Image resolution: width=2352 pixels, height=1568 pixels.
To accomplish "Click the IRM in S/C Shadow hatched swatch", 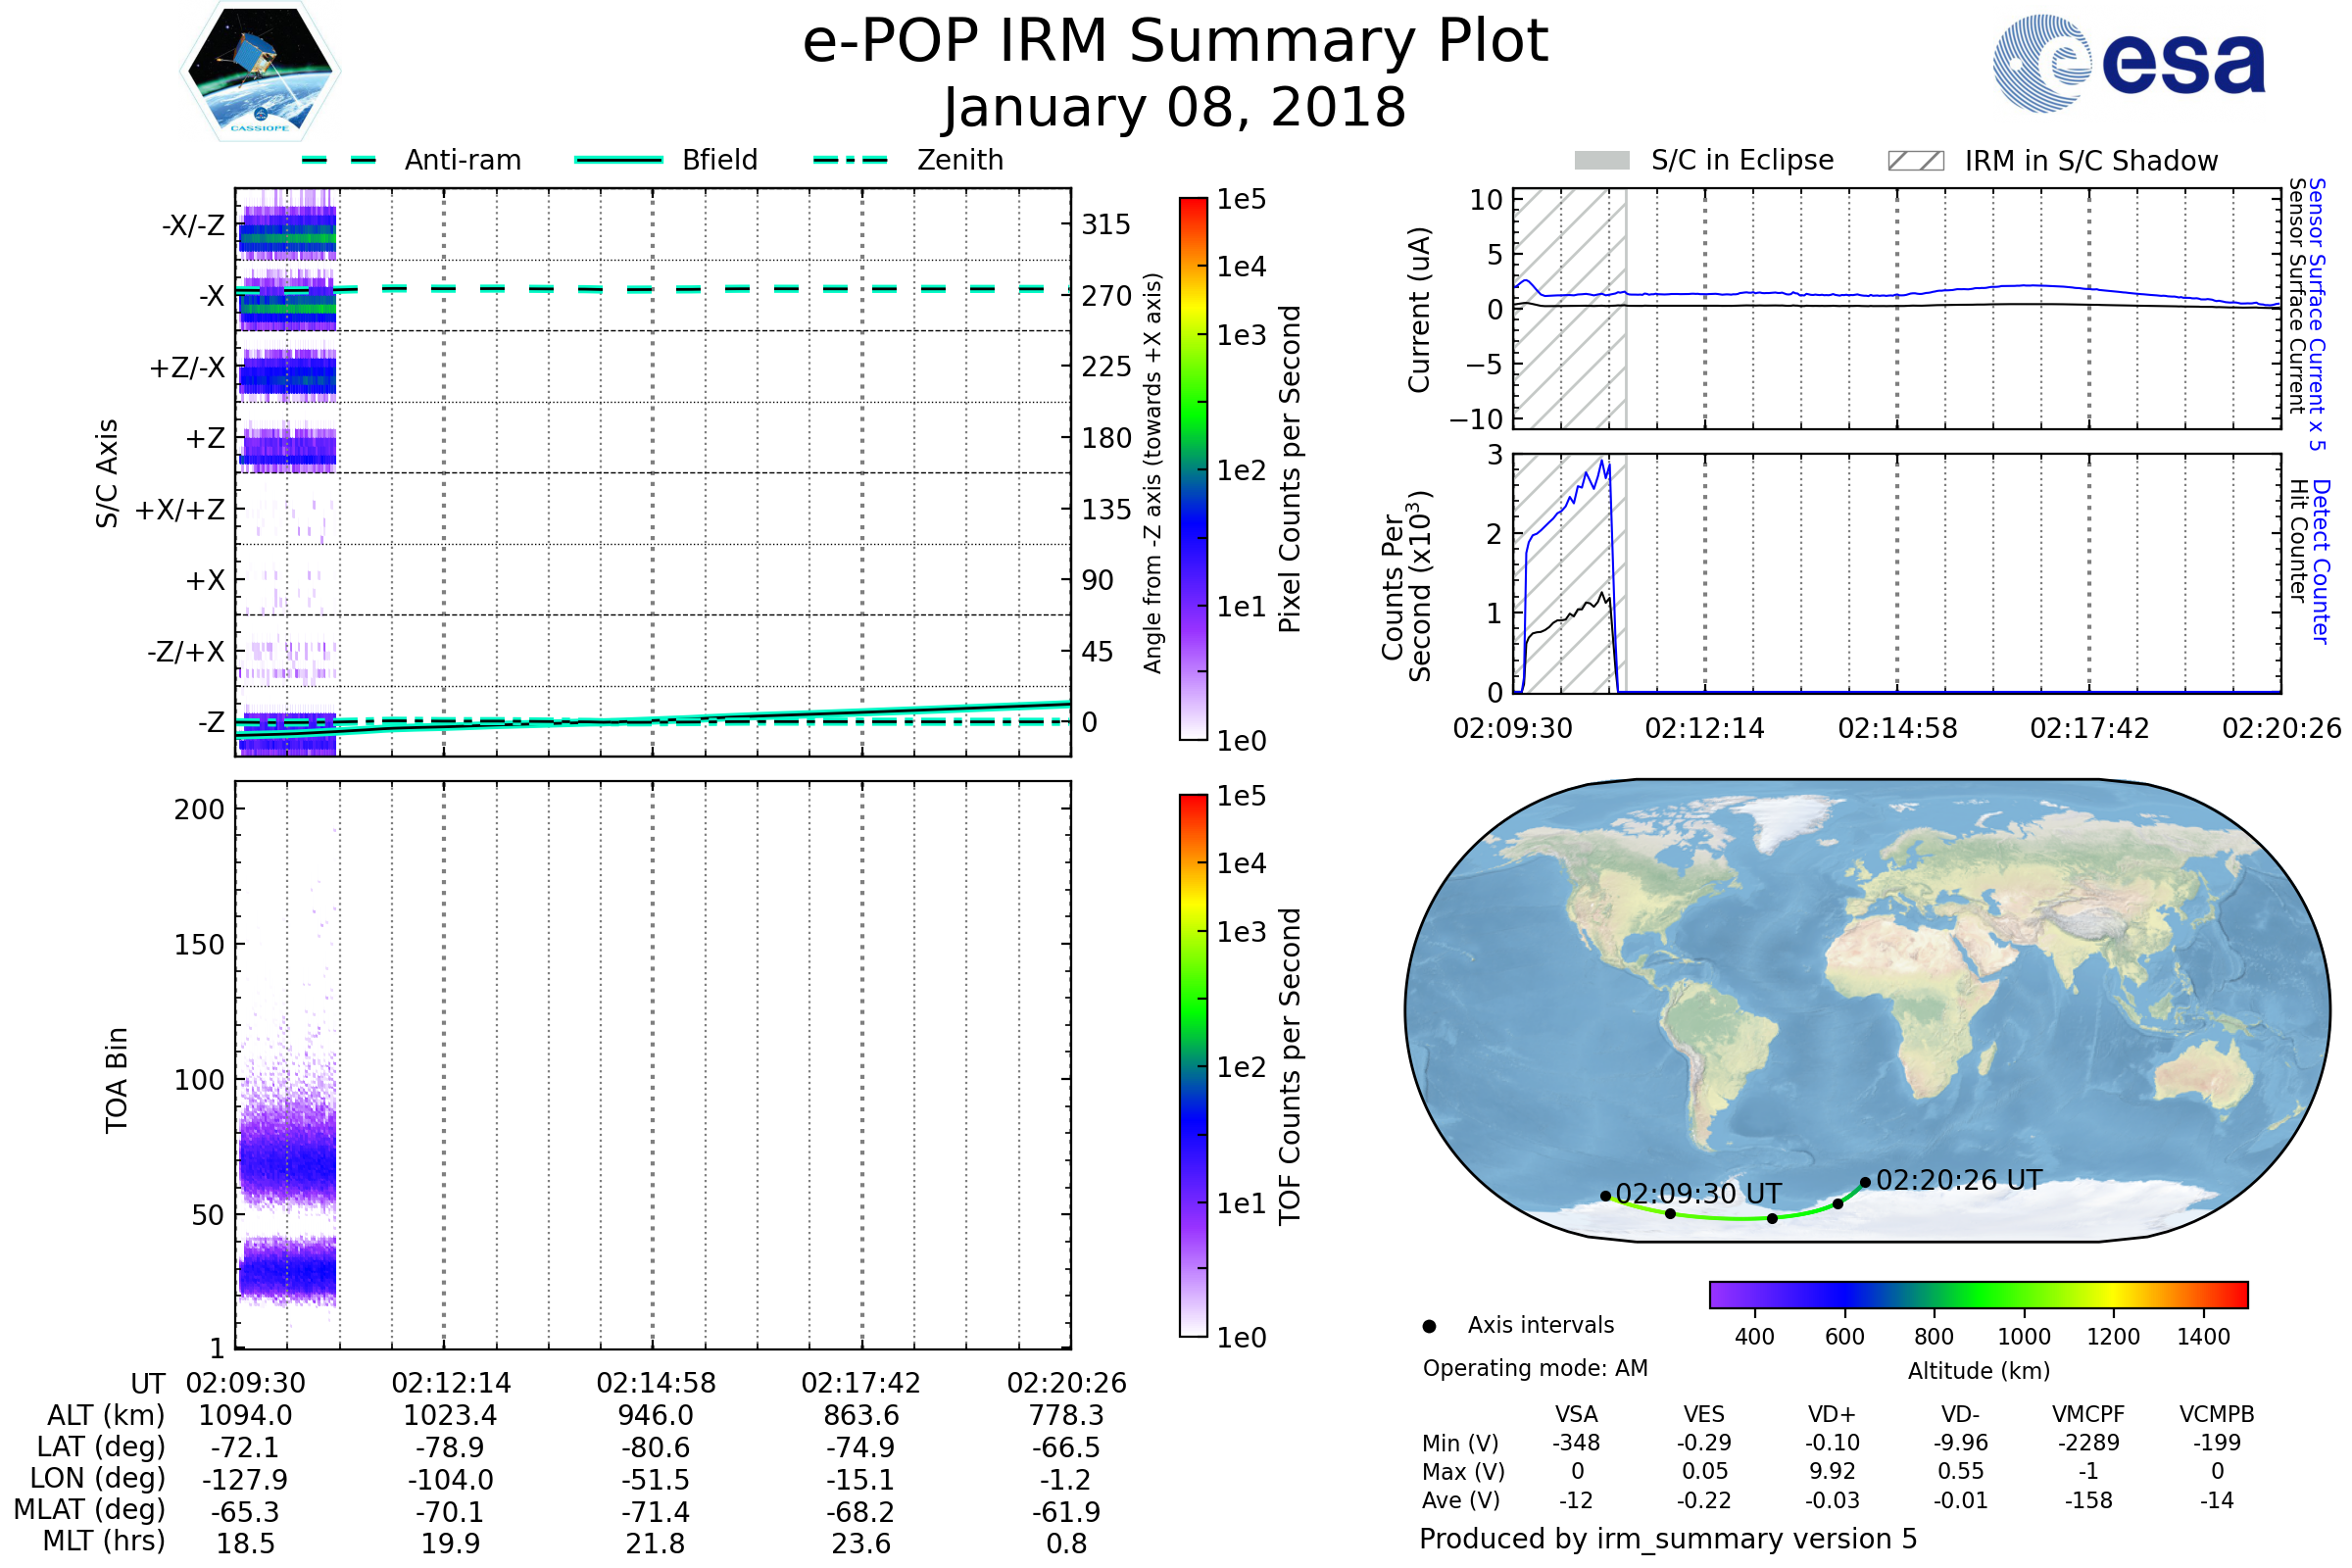I will 1915,161.
